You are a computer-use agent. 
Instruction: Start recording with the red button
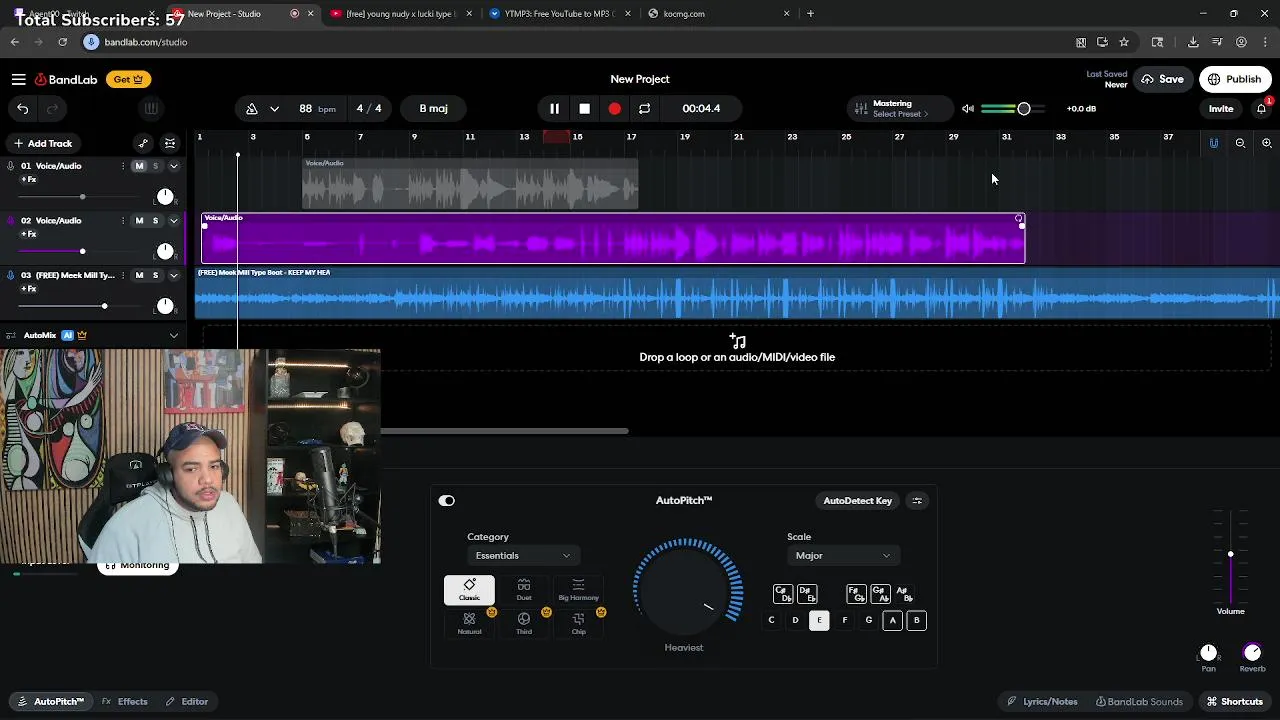[x=614, y=108]
